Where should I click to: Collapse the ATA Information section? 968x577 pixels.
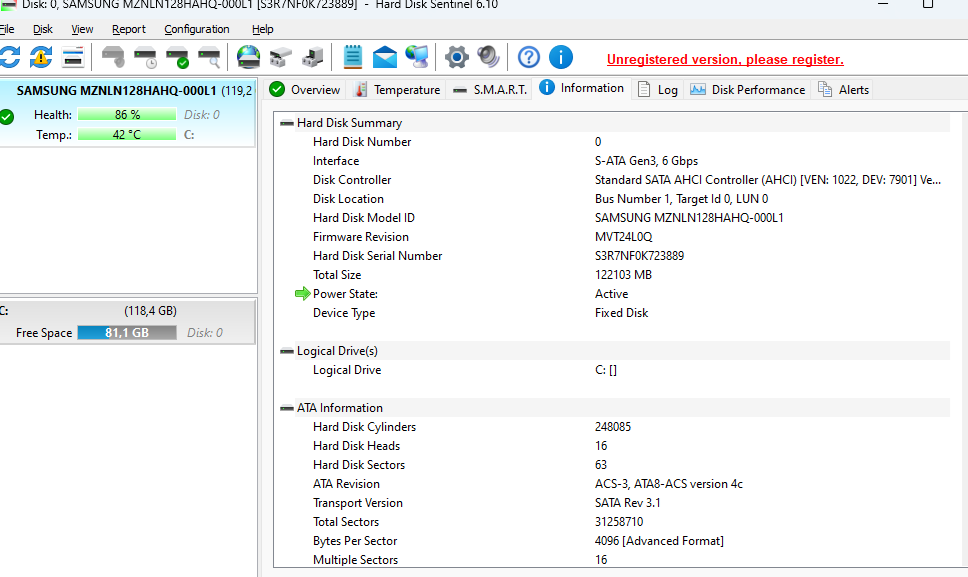(x=287, y=408)
